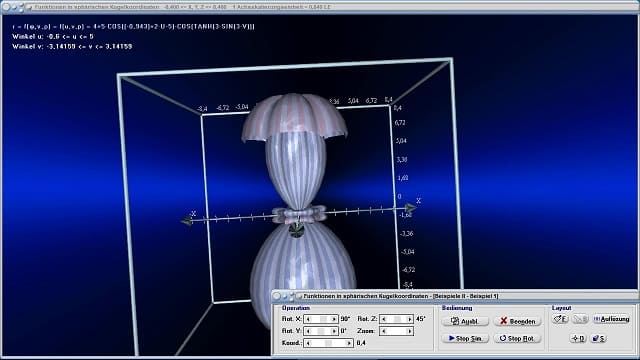Increase Koord. with right arrow
Viewport: 640px width, 360px height.
pyautogui.click(x=349, y=343)
